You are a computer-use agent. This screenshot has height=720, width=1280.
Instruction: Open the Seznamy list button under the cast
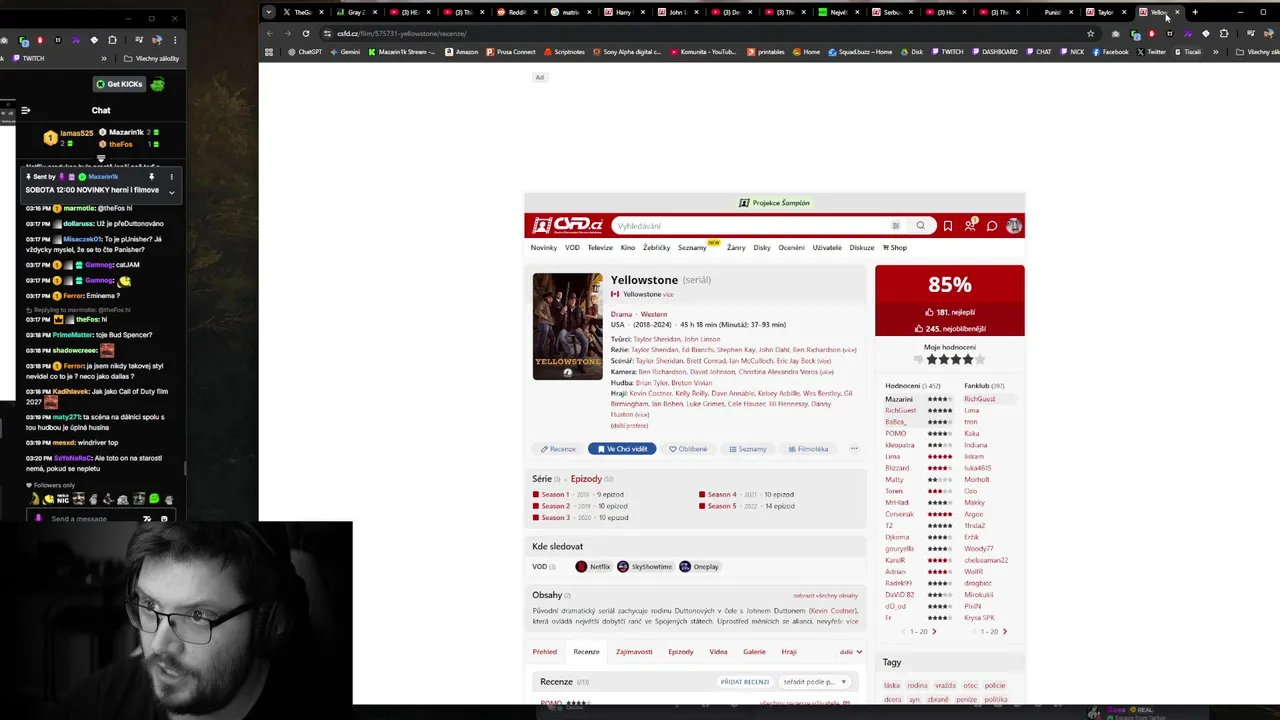click(748, 449)
